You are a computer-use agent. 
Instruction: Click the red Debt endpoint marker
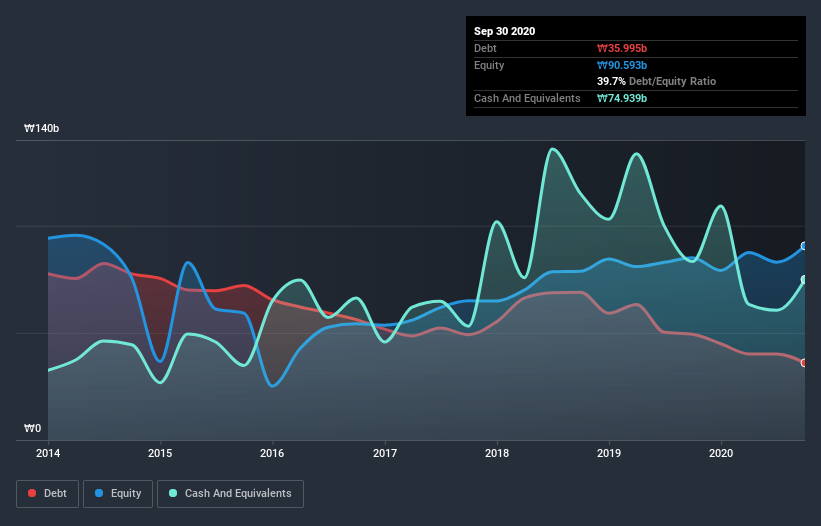(x=804, y=363)
